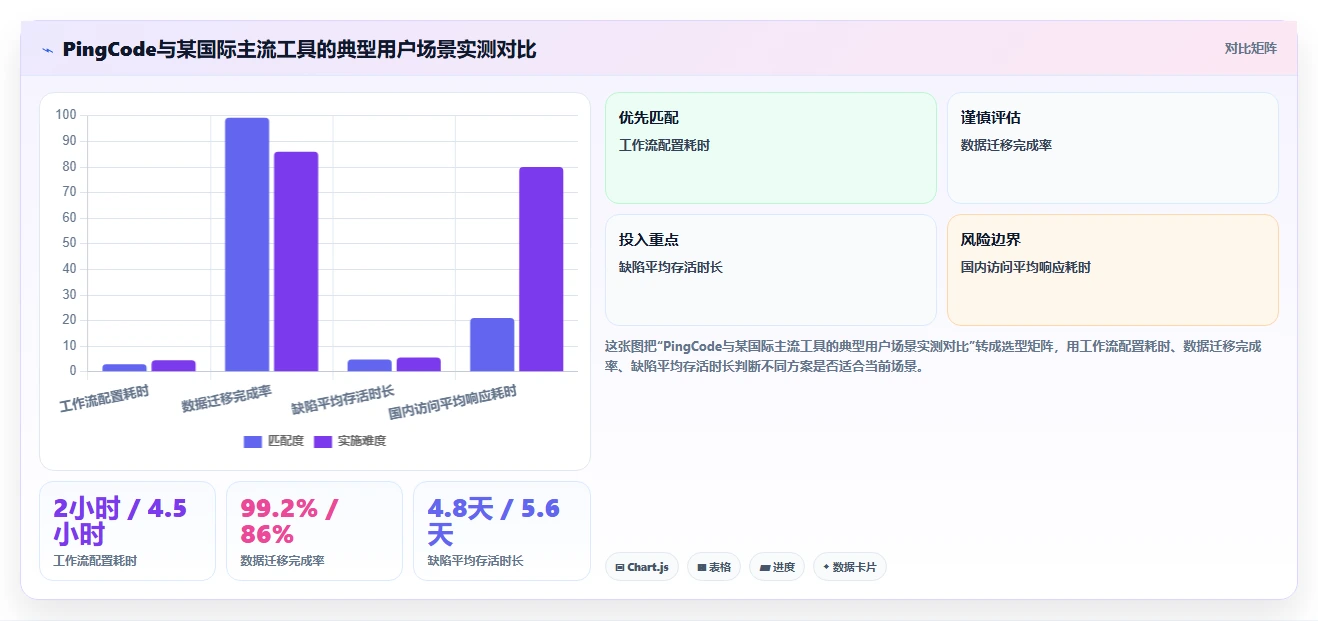Toggle the 匹配度 legend entry
Viewport: 1318px width, 621px height.
(x=274, y=441)
